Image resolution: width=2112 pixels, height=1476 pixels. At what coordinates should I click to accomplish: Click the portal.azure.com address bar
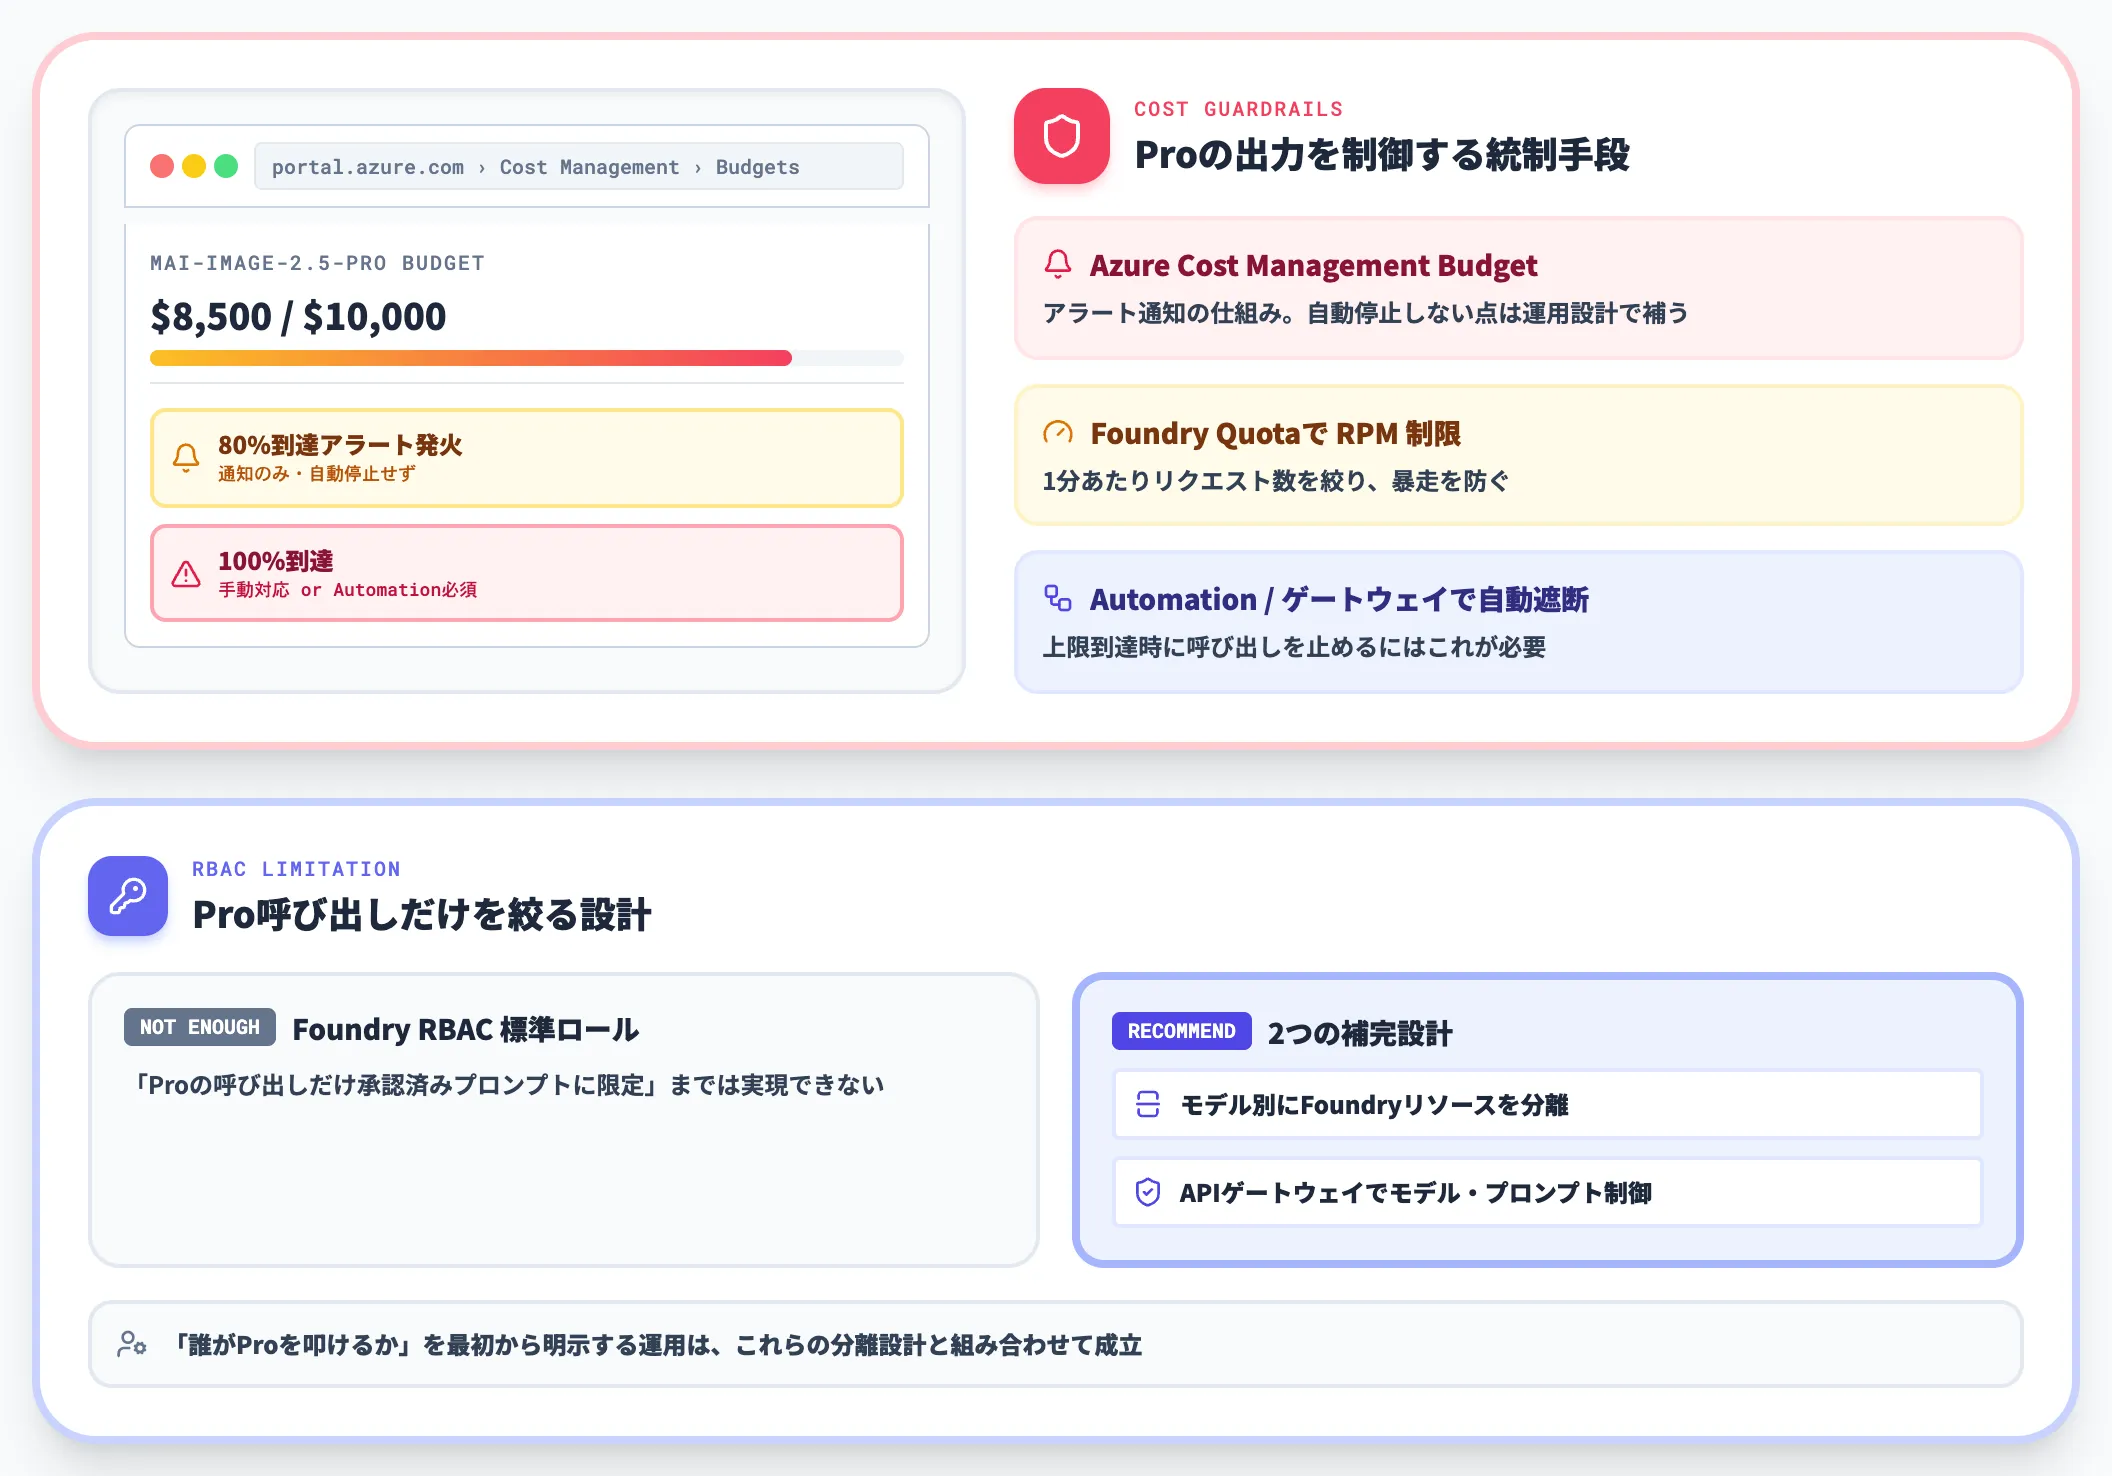click(x=579, y=166)
